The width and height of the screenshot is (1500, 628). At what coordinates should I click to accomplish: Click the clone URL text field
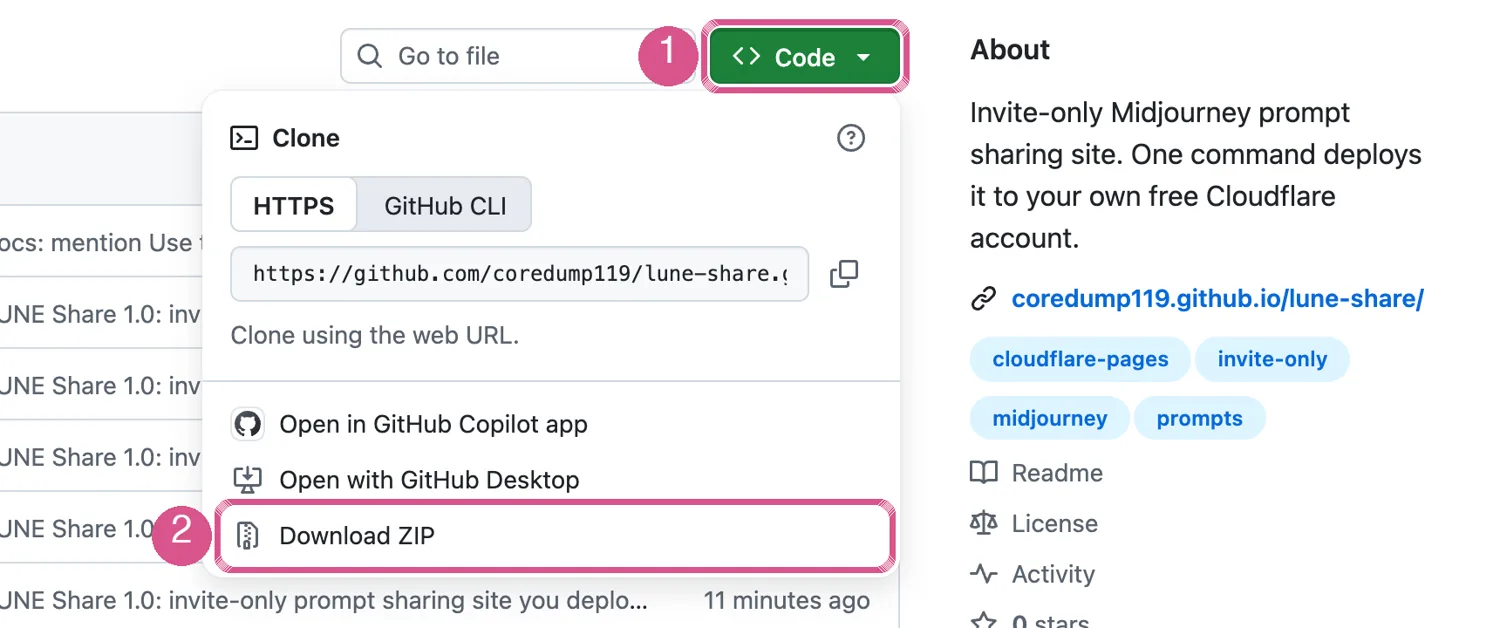pyautogui.click(x=519, y=273)
